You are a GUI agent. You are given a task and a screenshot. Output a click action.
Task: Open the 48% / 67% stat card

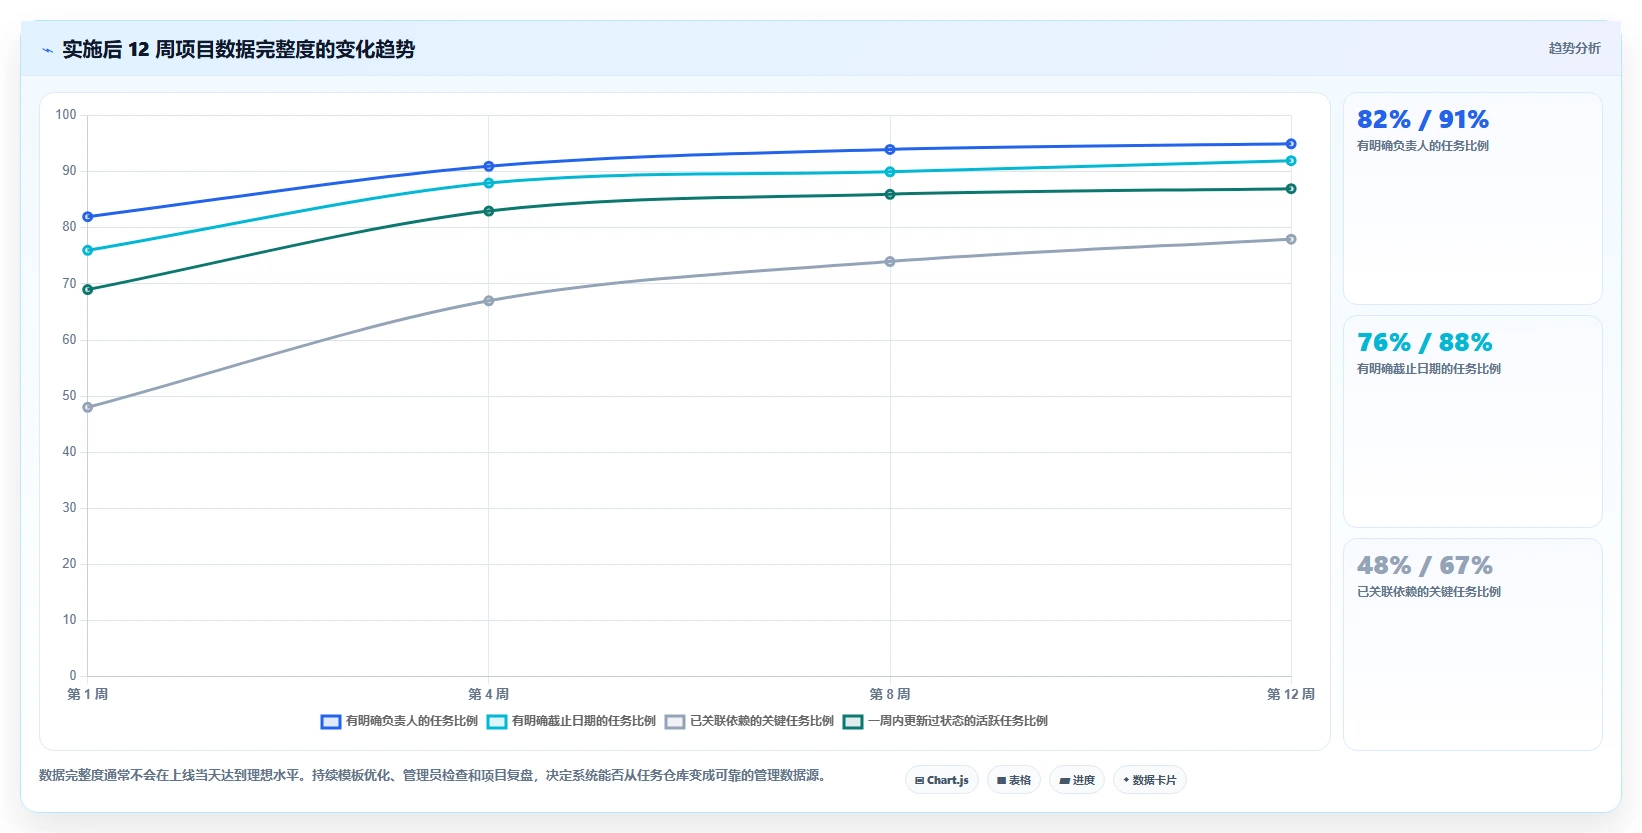pos(1472,645)
